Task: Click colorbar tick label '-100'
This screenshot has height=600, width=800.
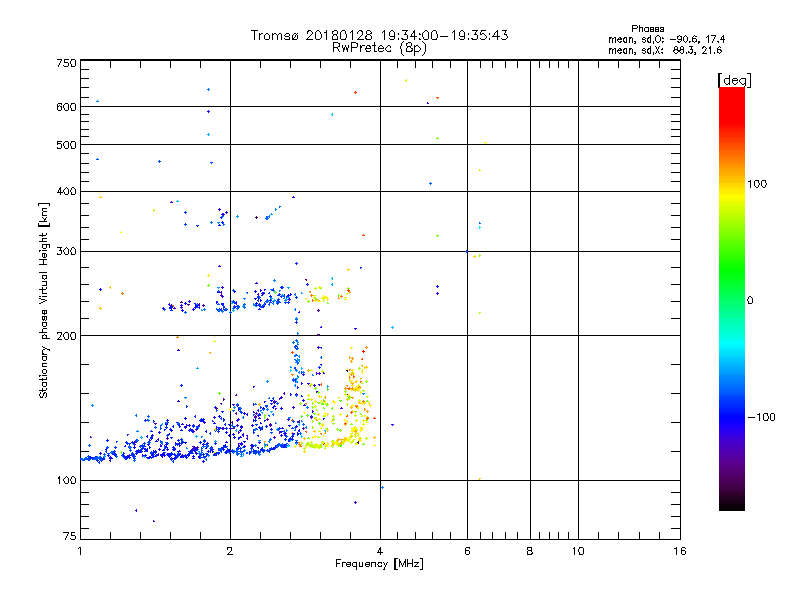Action: [761, 417]
